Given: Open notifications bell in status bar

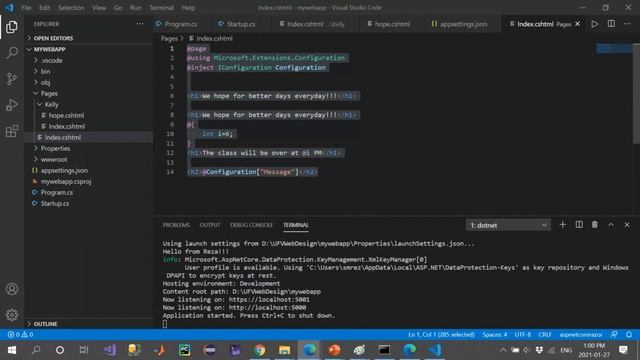Looking at the screenshot, I should [x=629, y=334].
